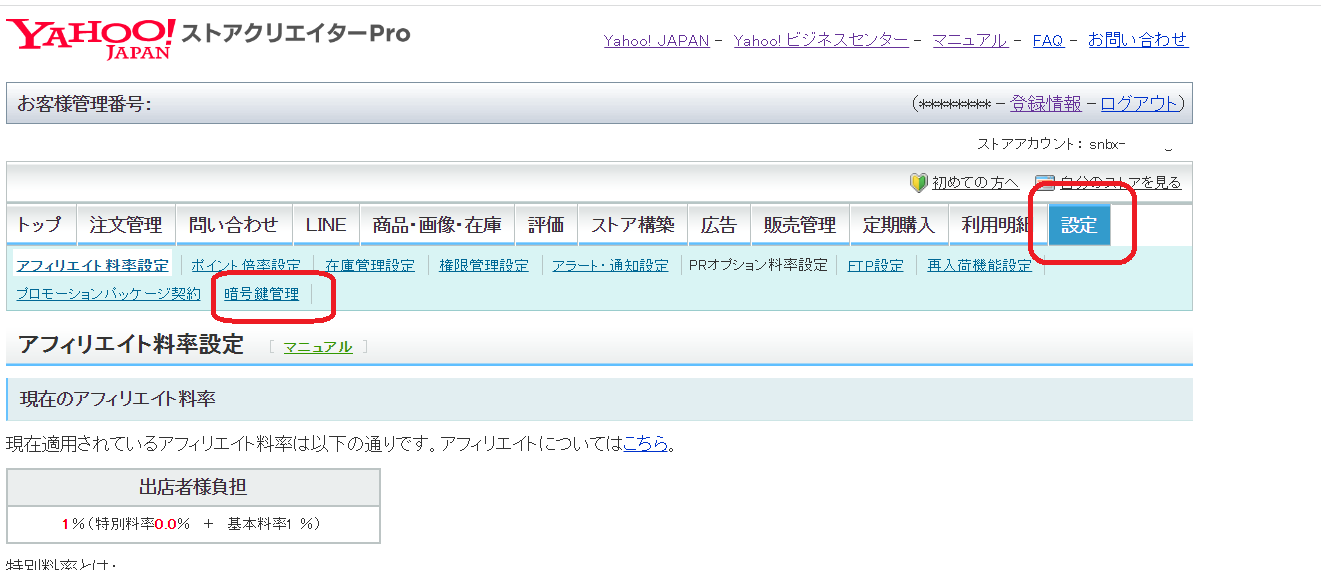
Task: Open the 商品・画像・在庫 tab
Action: (437, 225)
